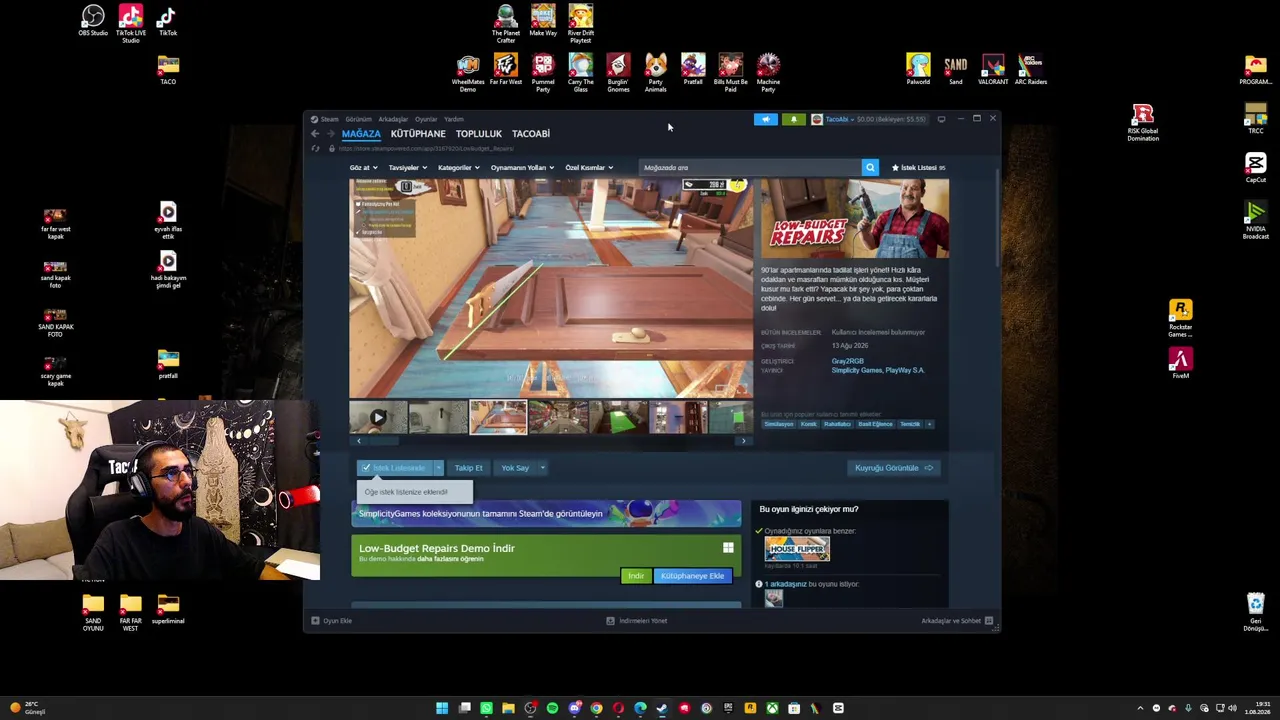Screen dimensions: 1280x720
Task: Open FiveM desktop shortcut
Action: click(1181, 364)
